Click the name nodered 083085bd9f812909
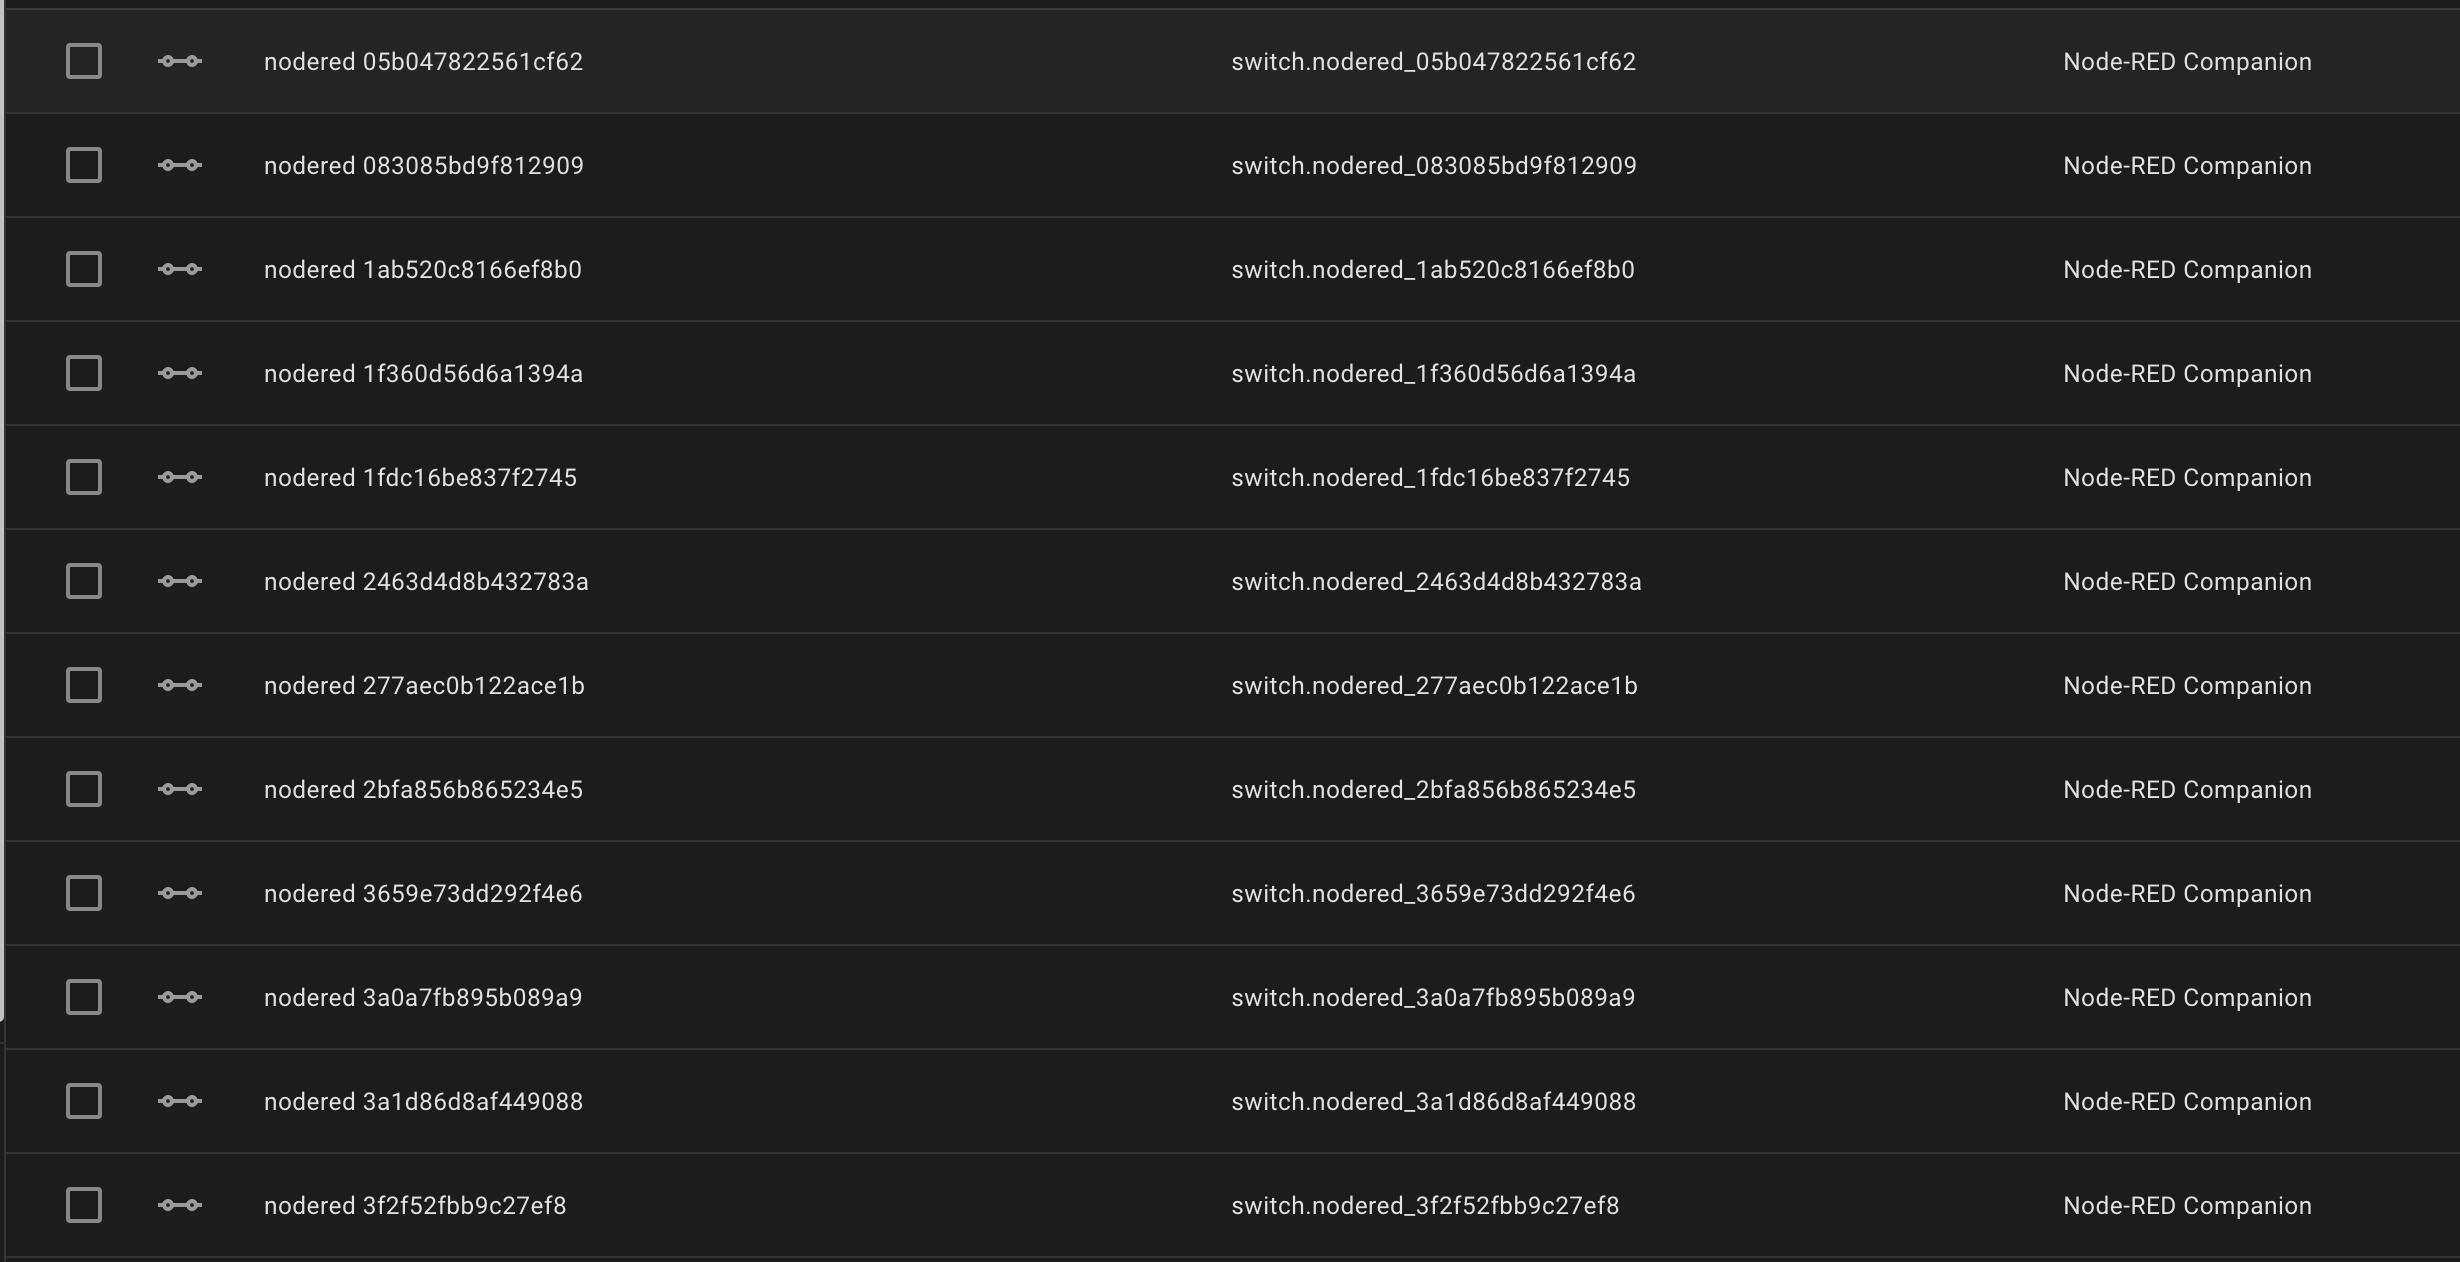Image resolution: width=2460 pixels, height=1262 pixels. (x=423, y=166)
